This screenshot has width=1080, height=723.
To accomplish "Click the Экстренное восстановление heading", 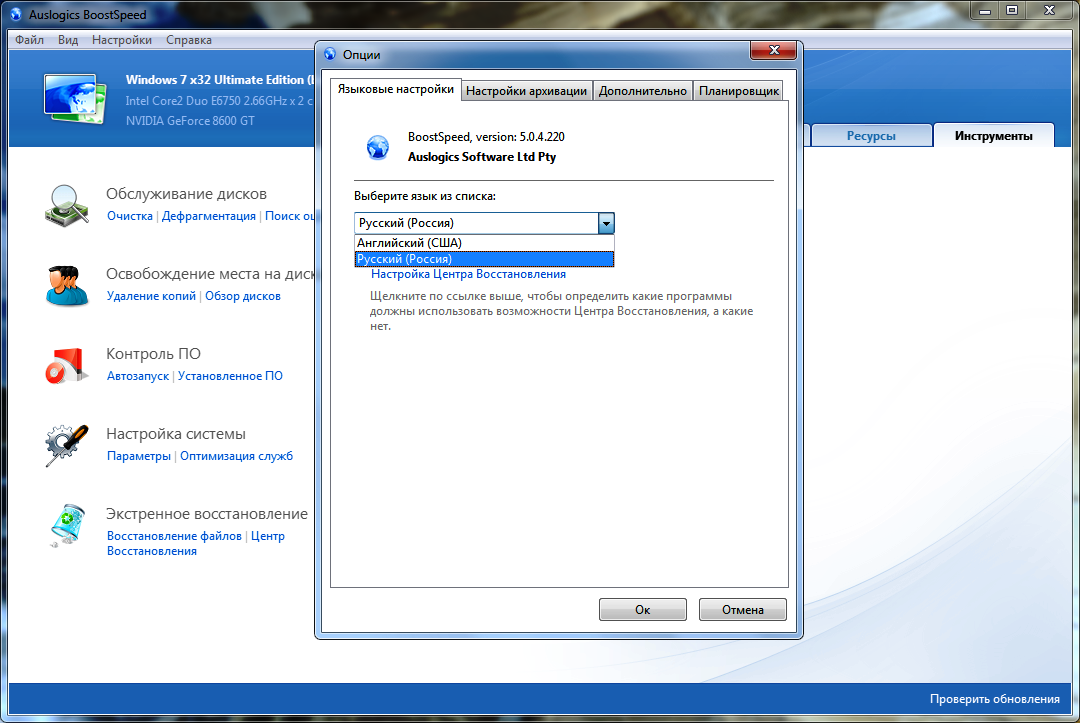I will pyautogui.click(x=207, y=514).
